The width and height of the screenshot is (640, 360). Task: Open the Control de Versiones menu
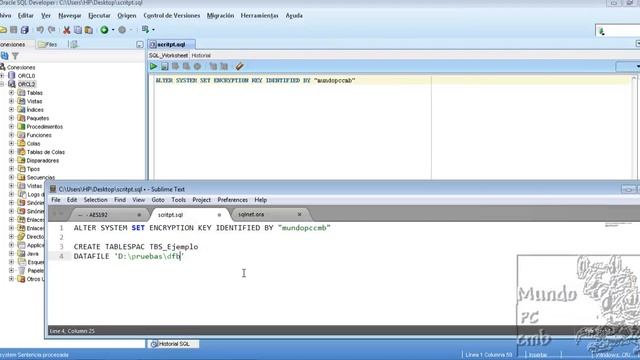[171, 16]
